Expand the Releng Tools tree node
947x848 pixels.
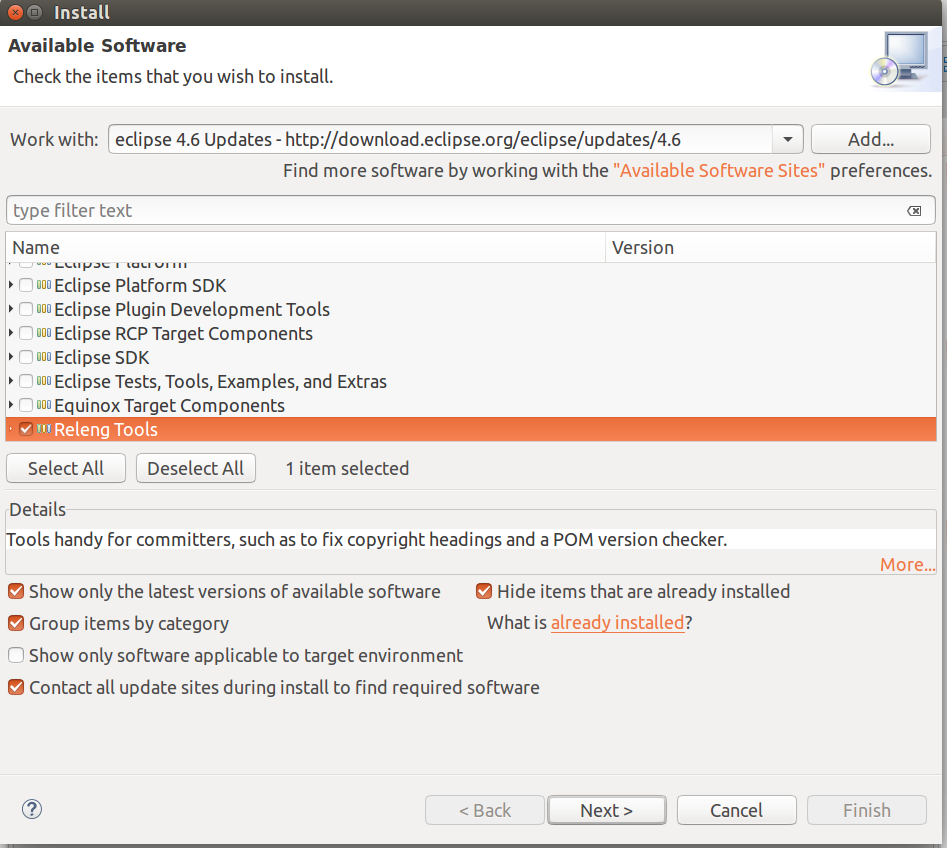point(11,428)
